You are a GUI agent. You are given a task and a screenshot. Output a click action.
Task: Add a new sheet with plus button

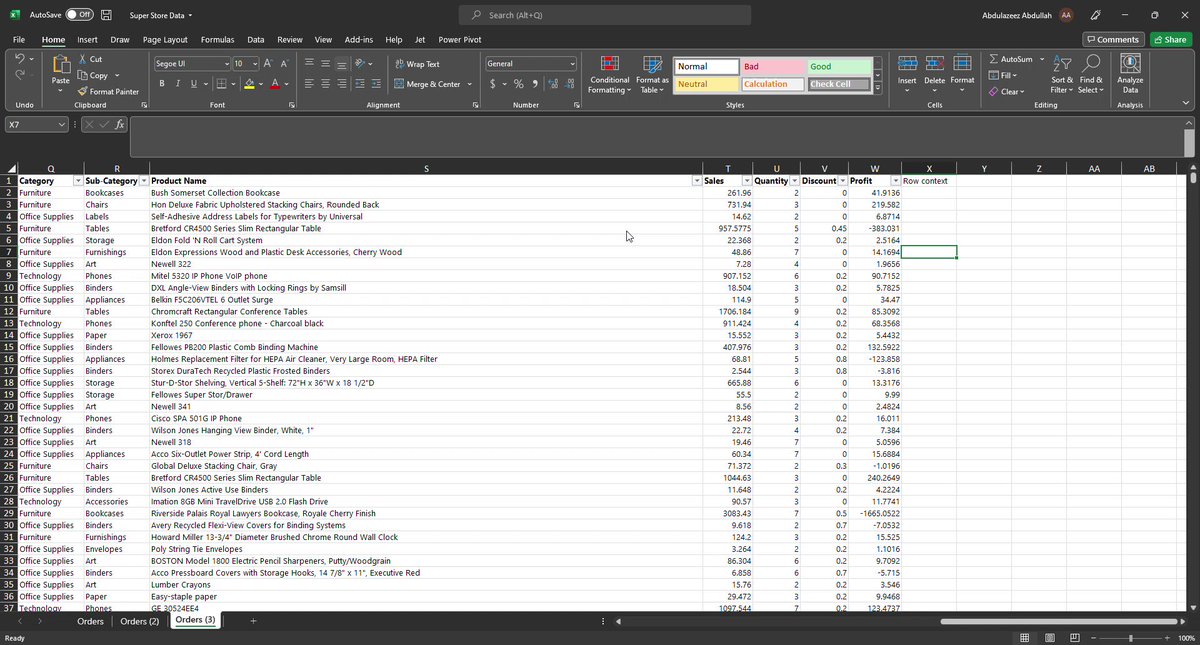pyautogui.click(x=253, y=621)
